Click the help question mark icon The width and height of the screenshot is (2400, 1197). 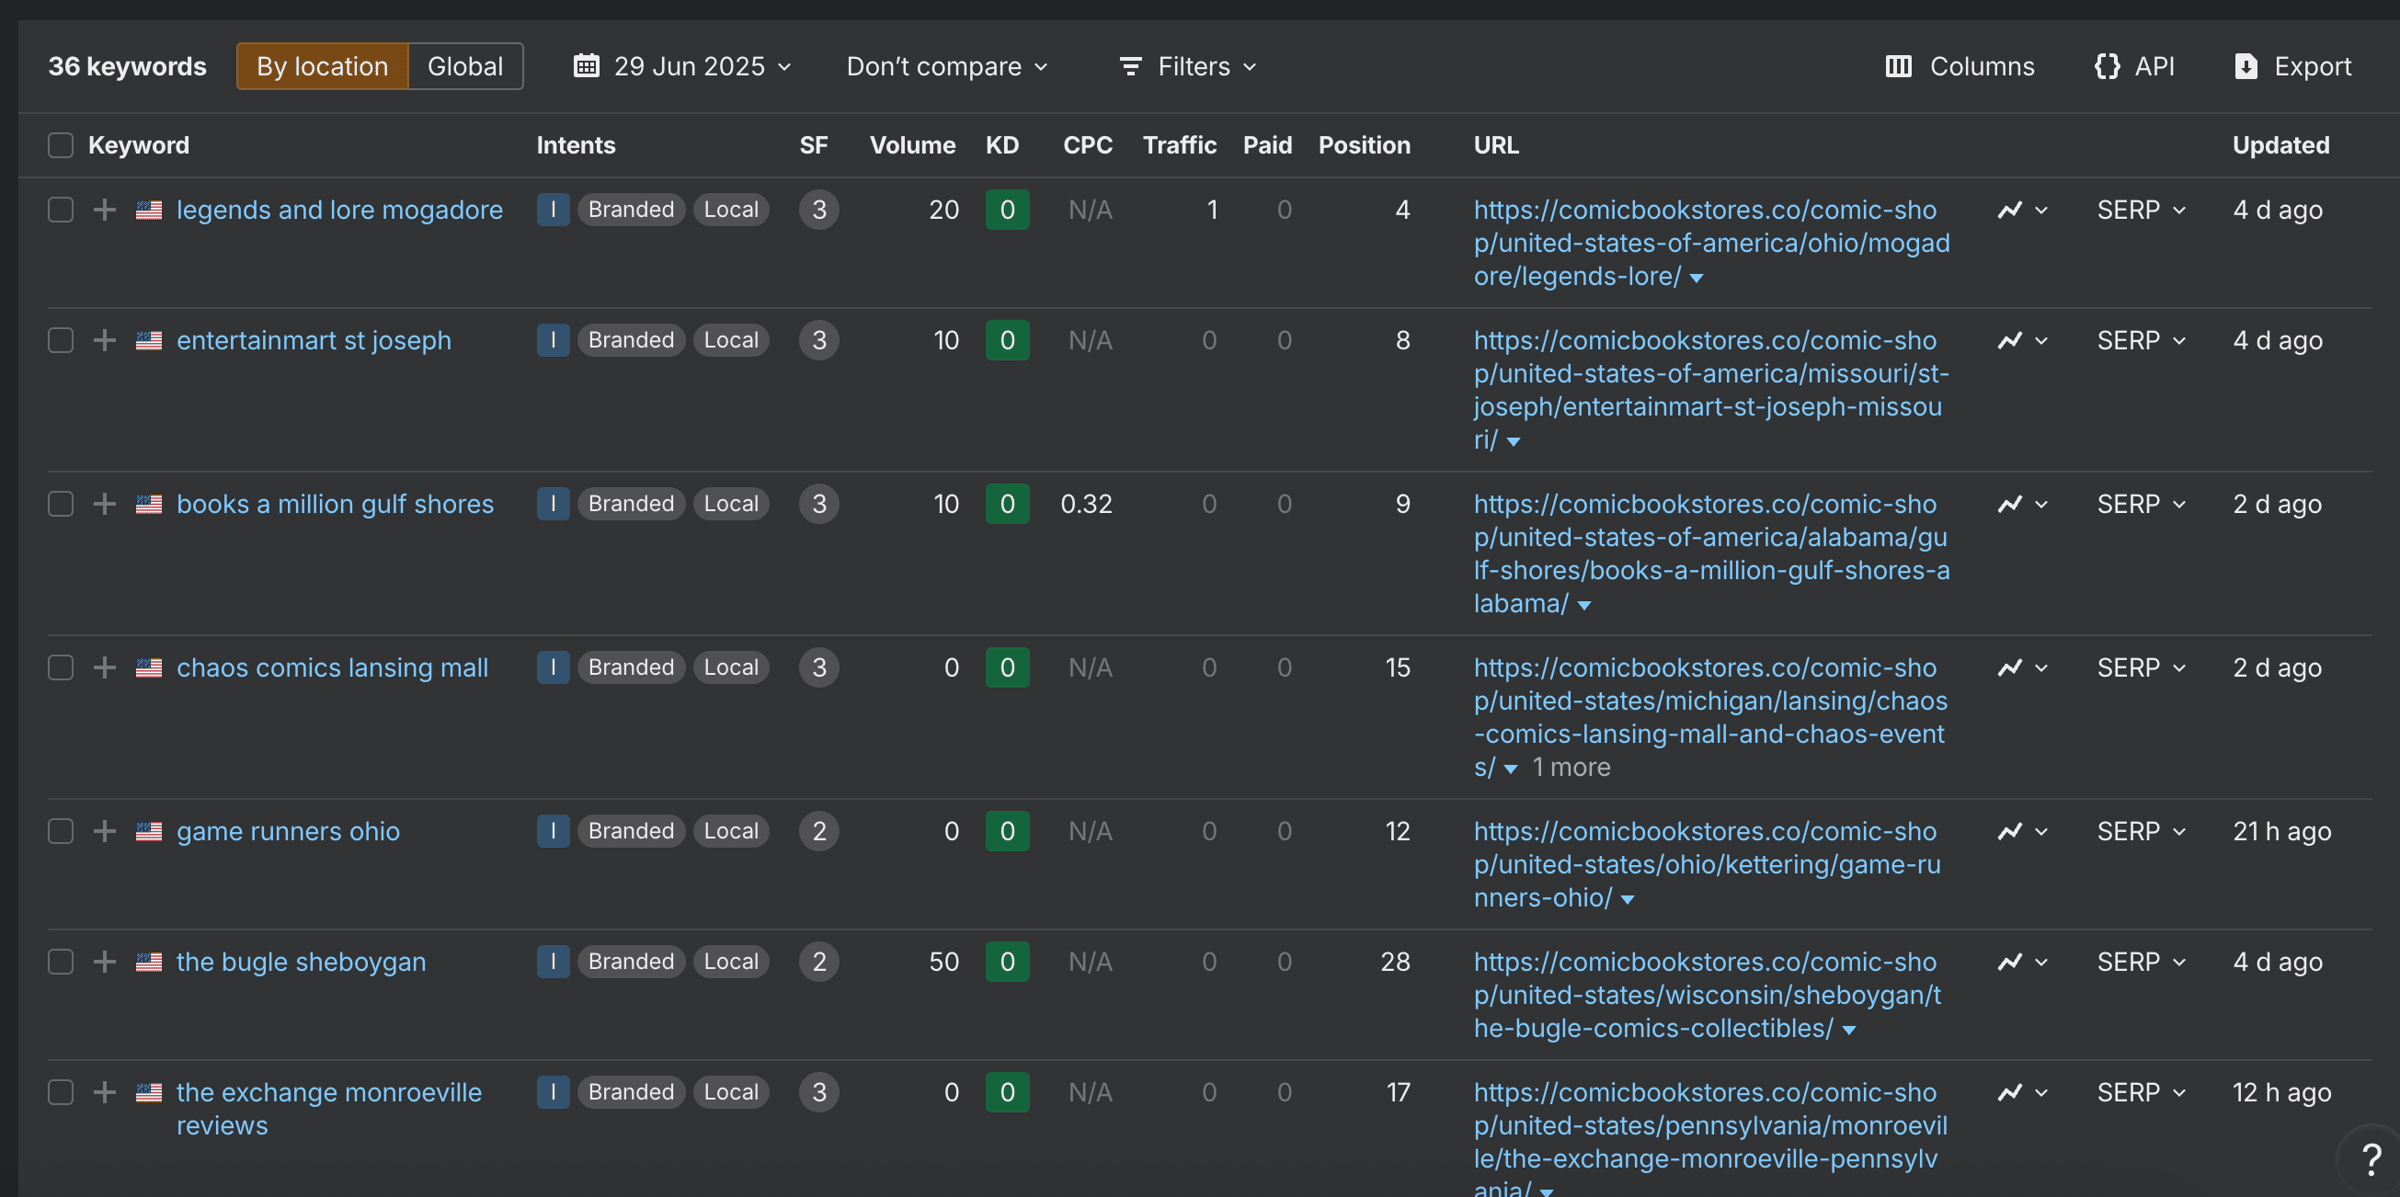pyautogui.click(x=2371, y=1160)
